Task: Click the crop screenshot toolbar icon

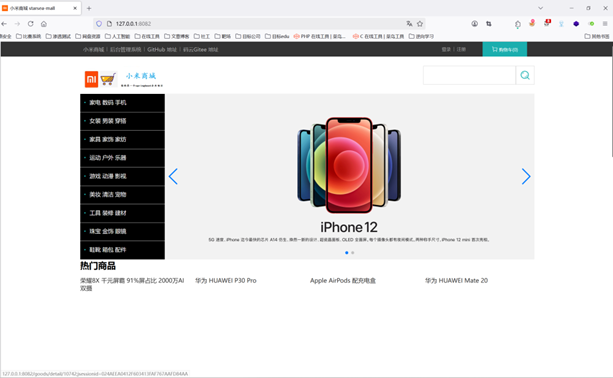Action: (489, 24)
